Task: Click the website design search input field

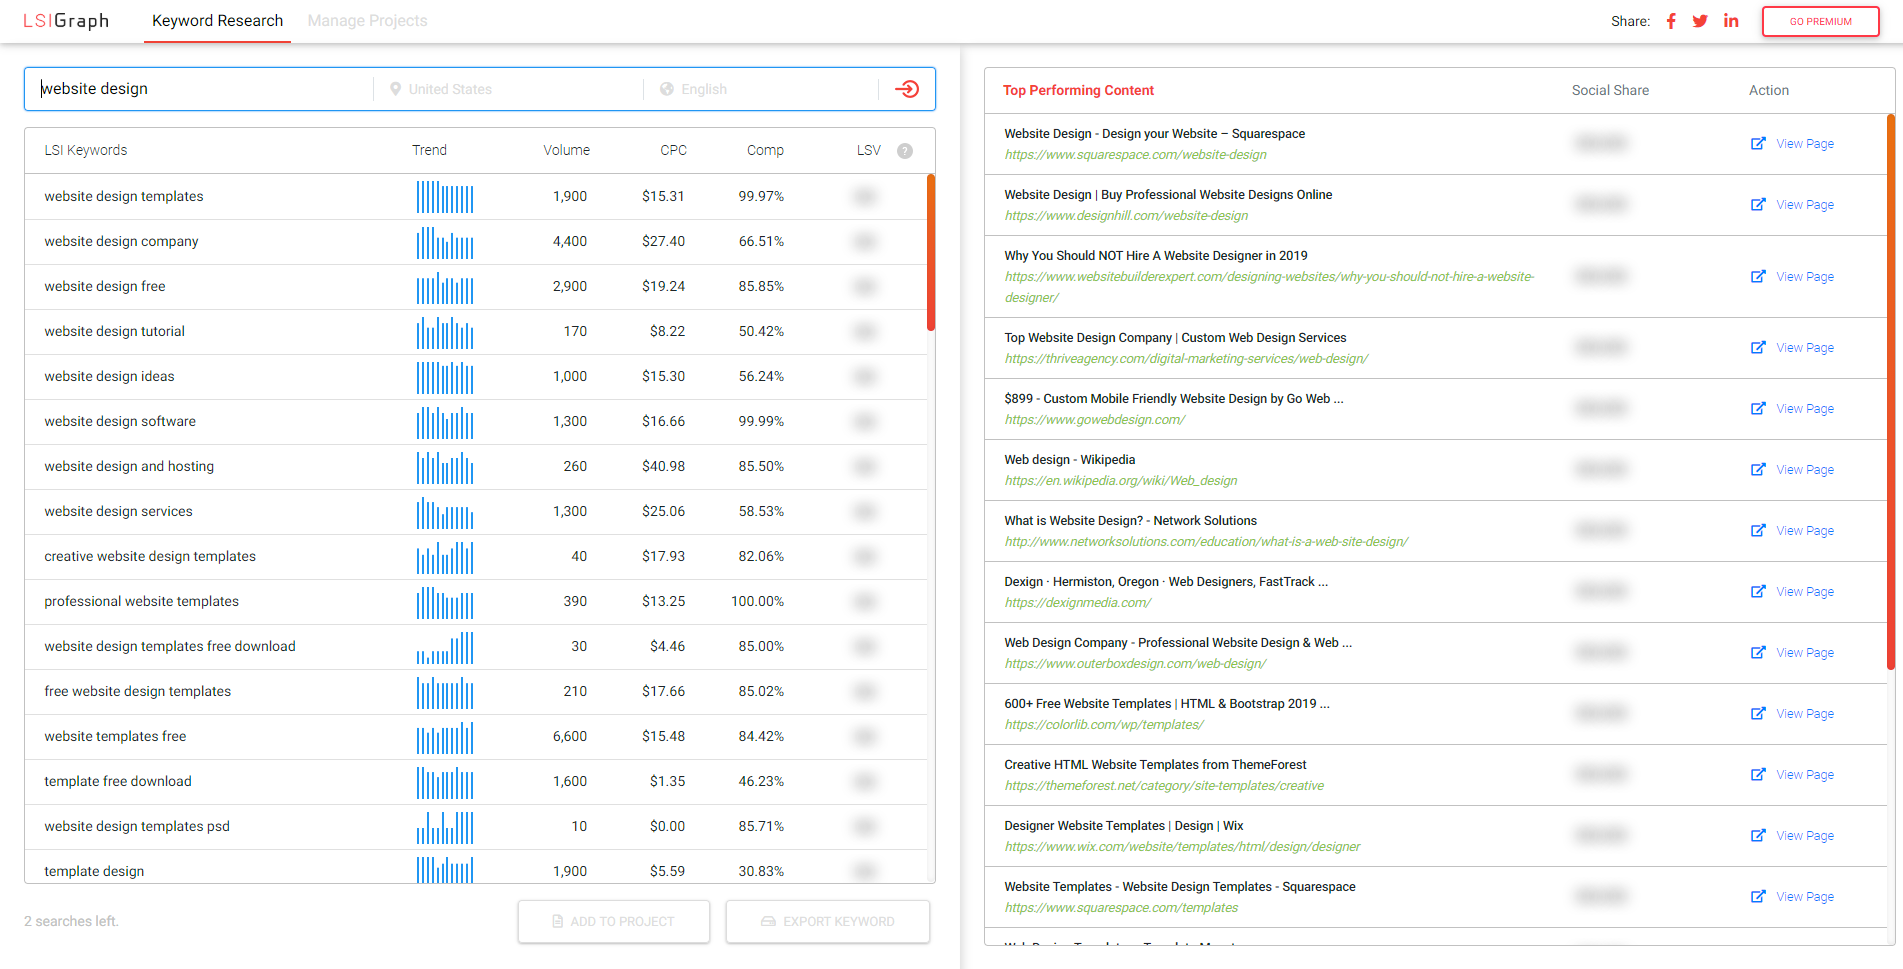Action: coord(200,89)
